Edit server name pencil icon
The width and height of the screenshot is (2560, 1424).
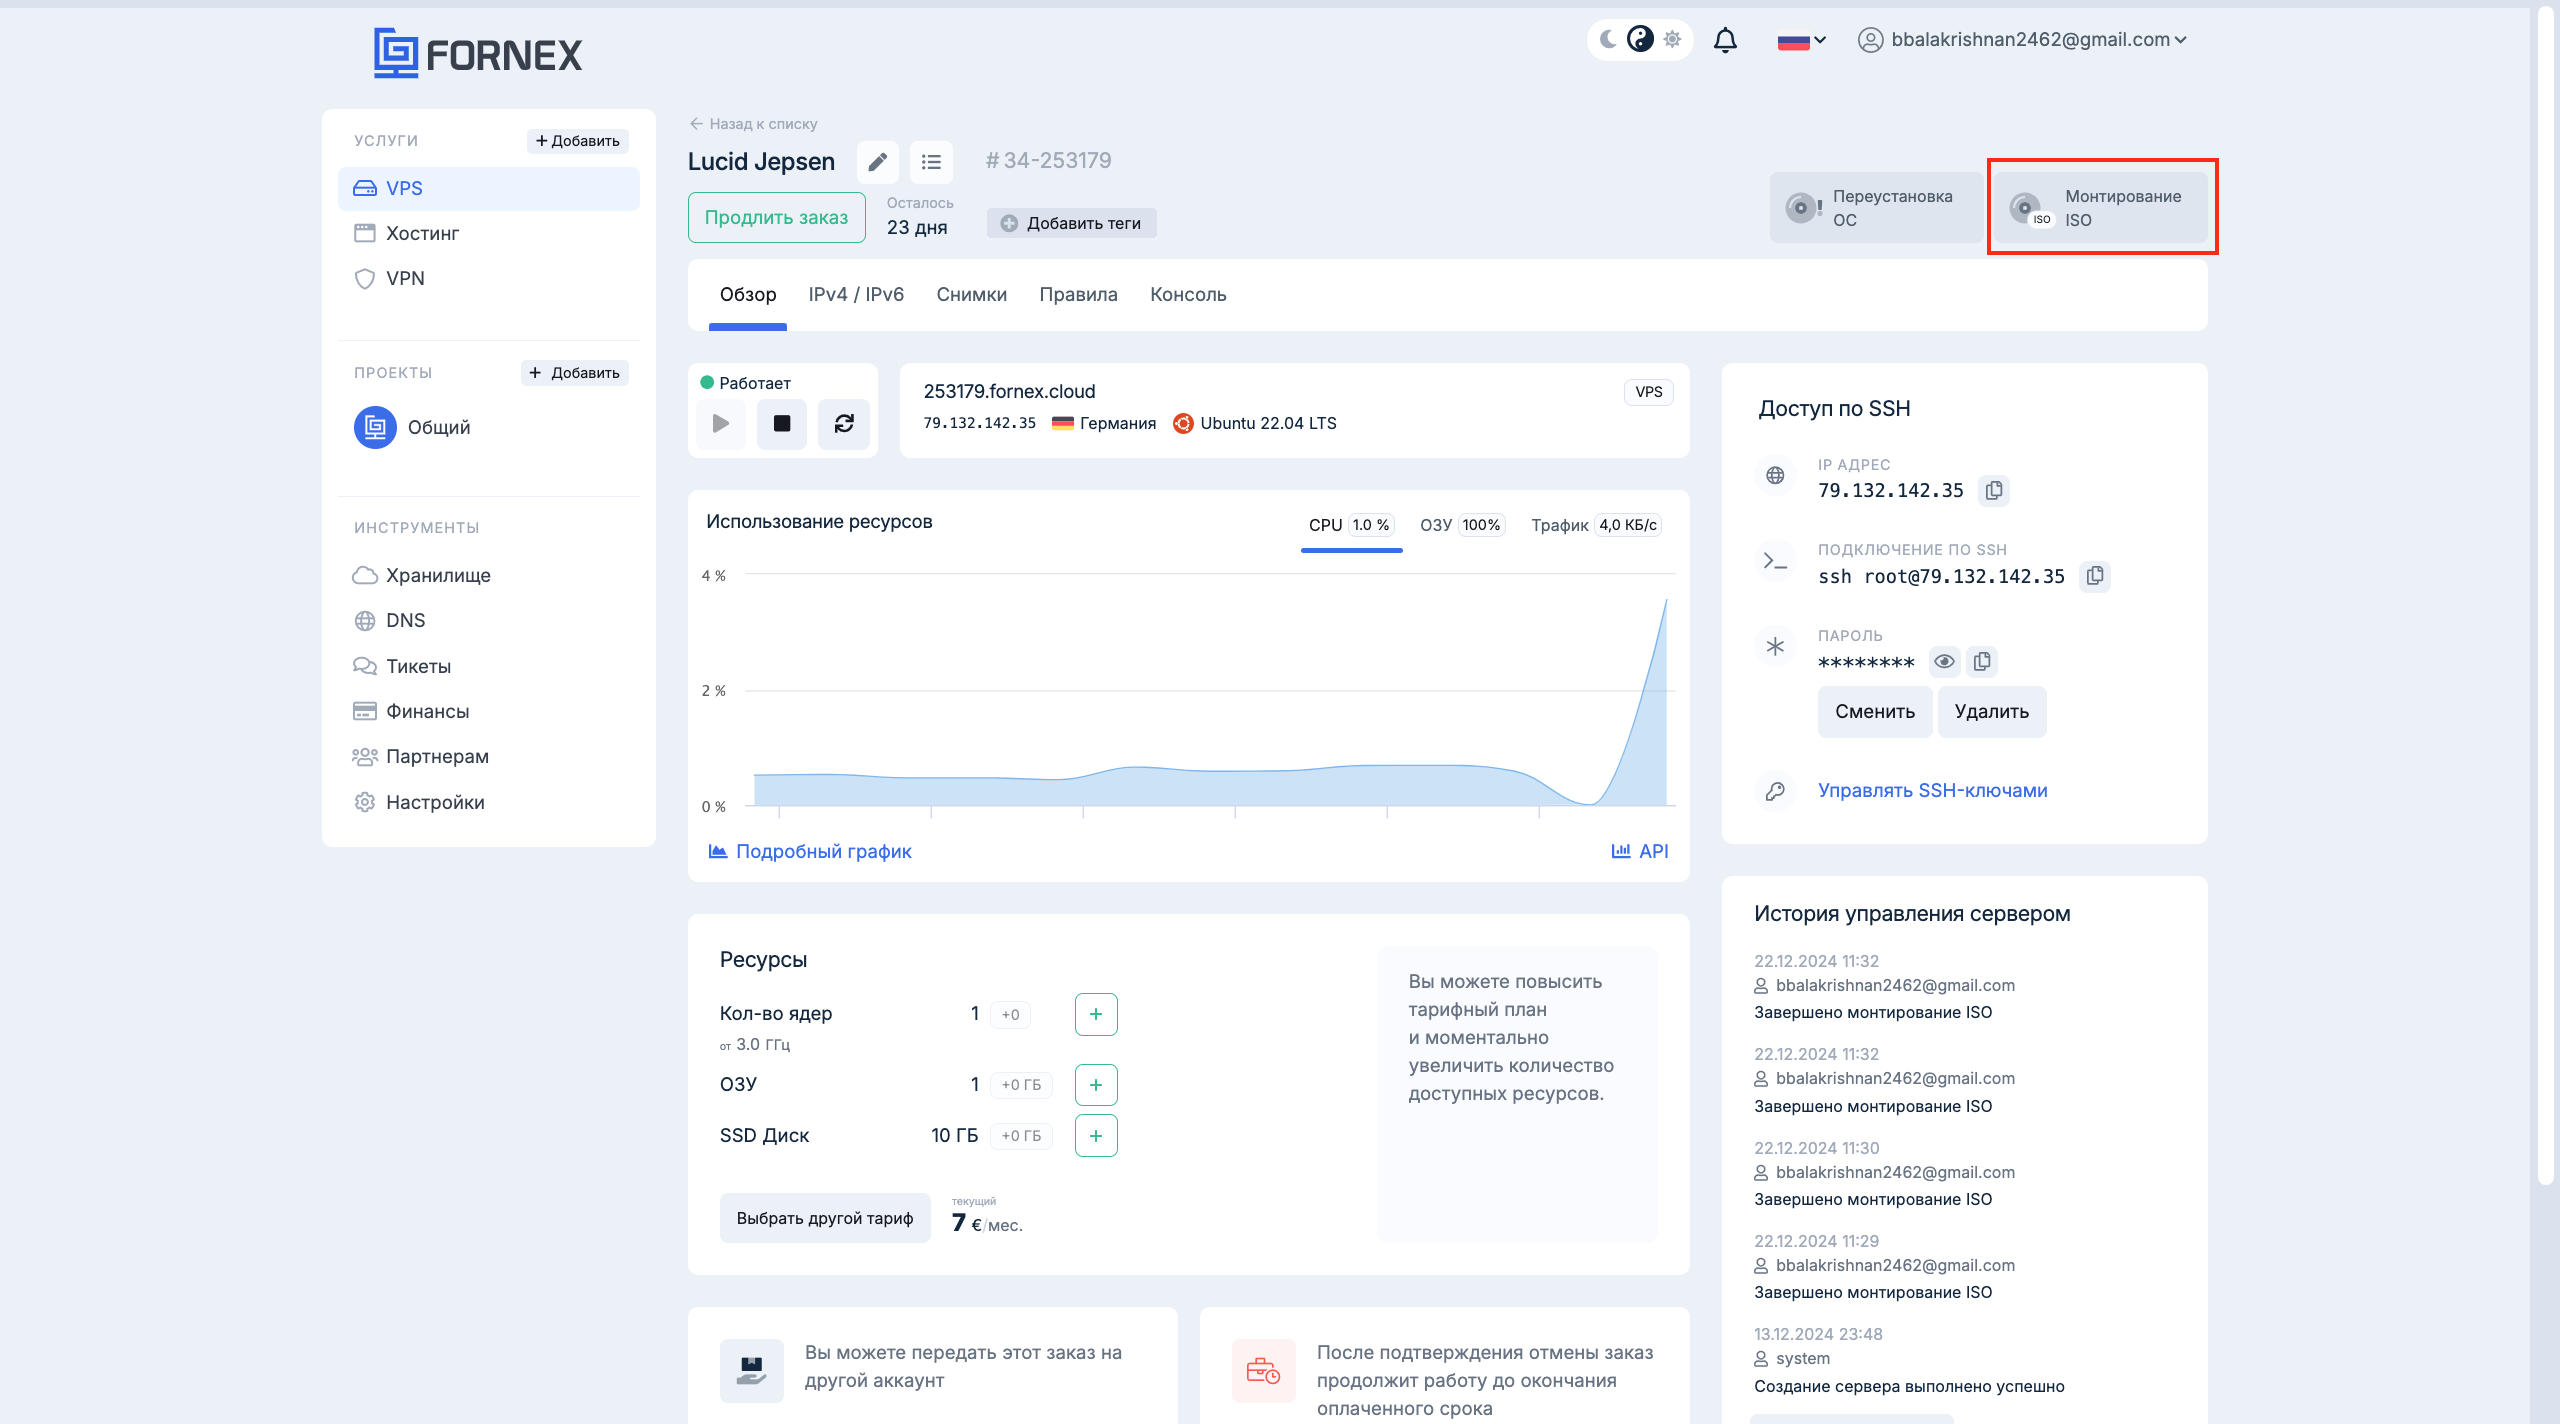878,162
